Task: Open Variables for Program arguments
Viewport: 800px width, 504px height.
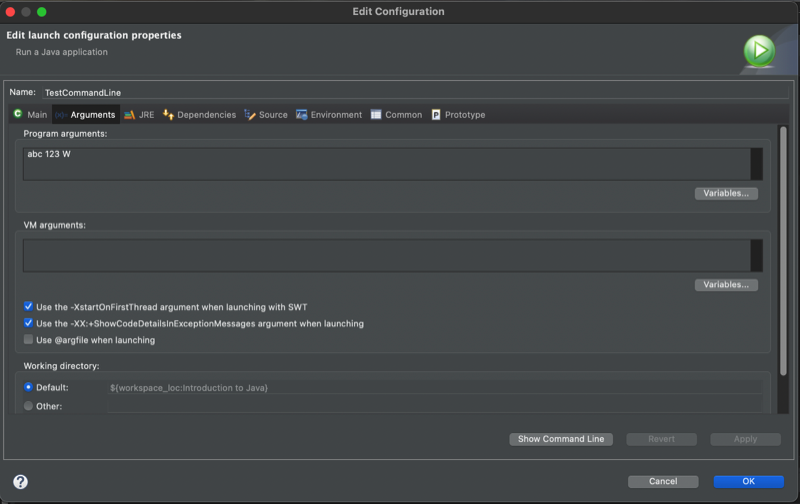Action: [726, 193]
